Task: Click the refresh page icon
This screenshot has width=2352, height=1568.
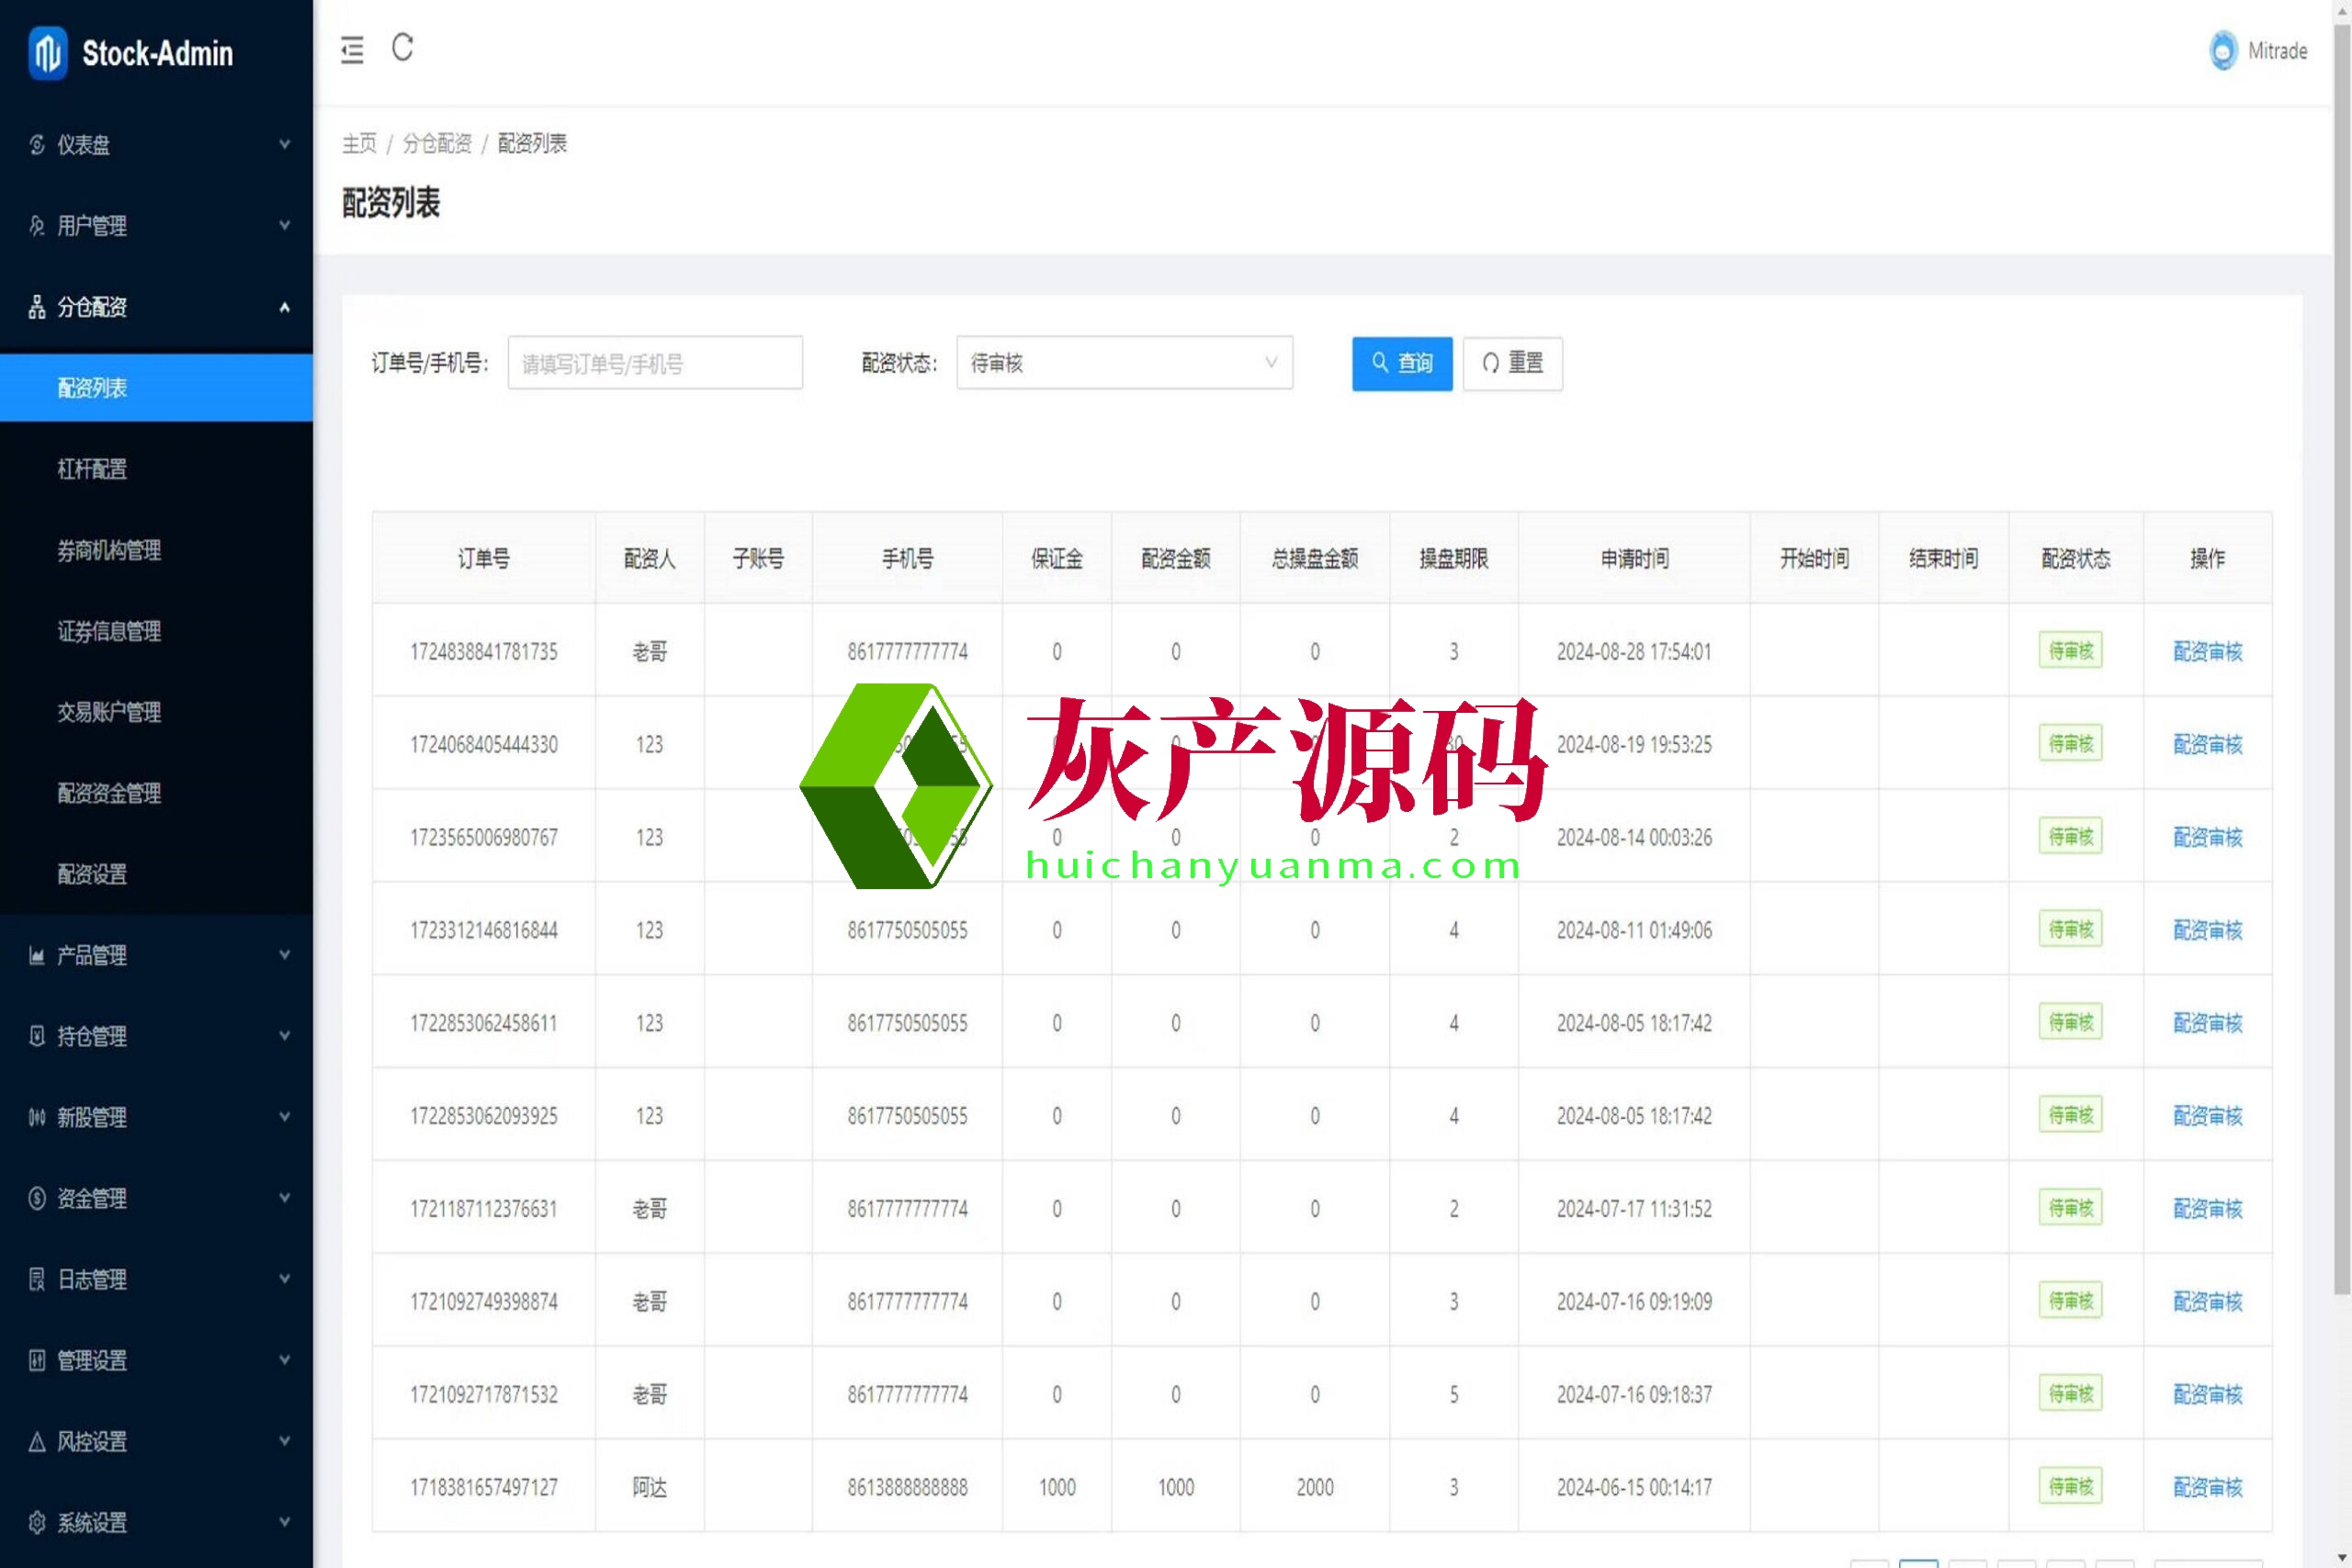Action: [402, 48]
